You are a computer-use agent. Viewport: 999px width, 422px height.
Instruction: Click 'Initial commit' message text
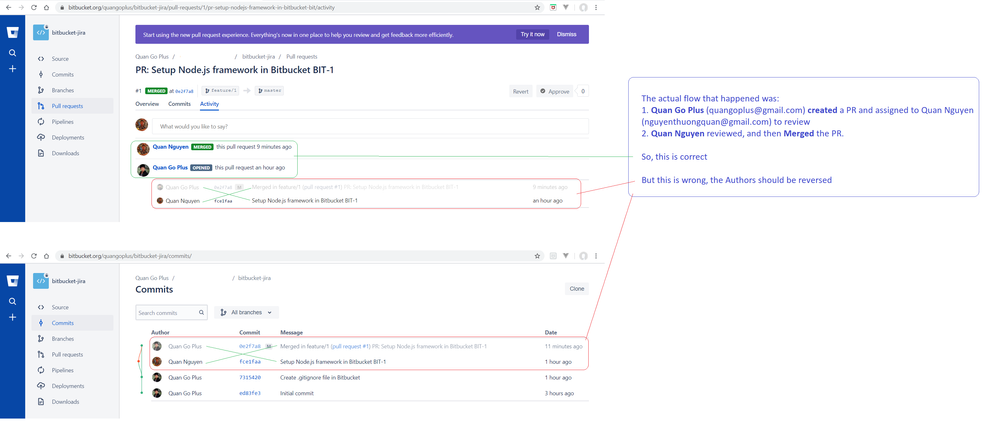[x=297, y=393]
